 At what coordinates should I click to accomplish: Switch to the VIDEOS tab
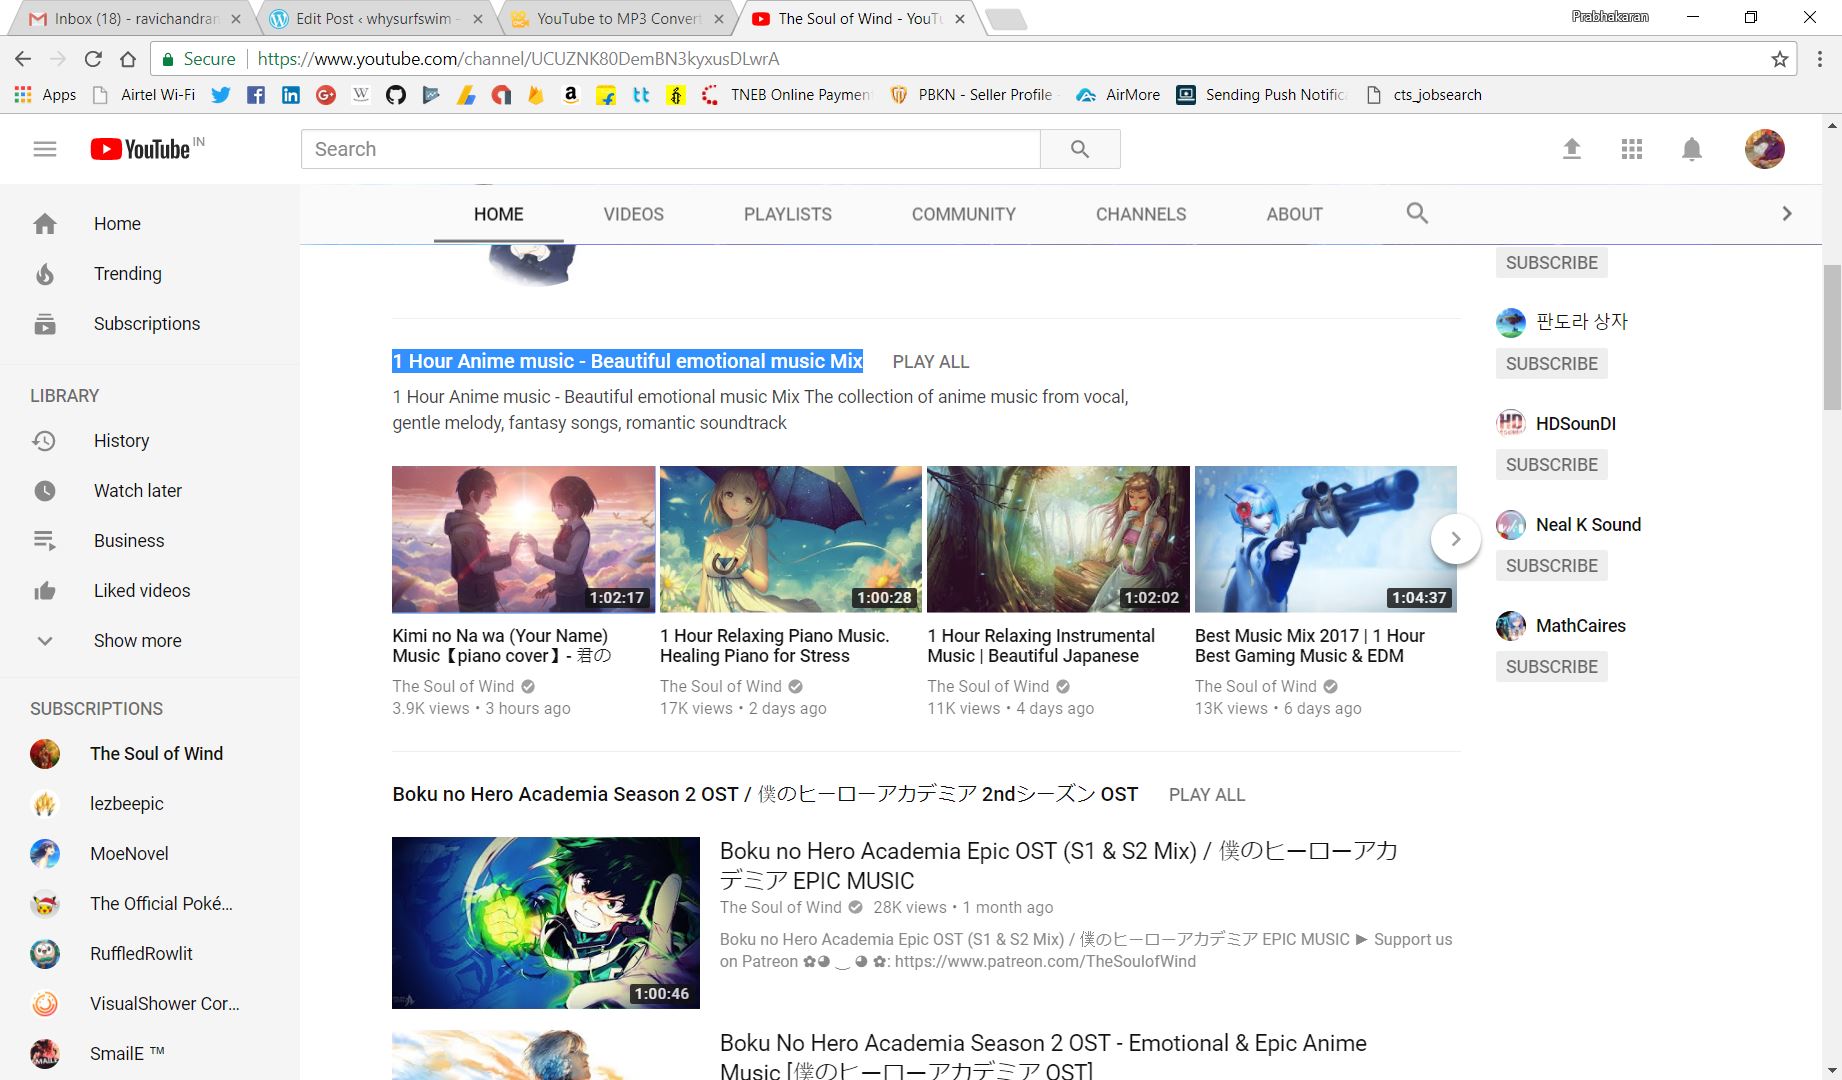(x=633, y=213)
